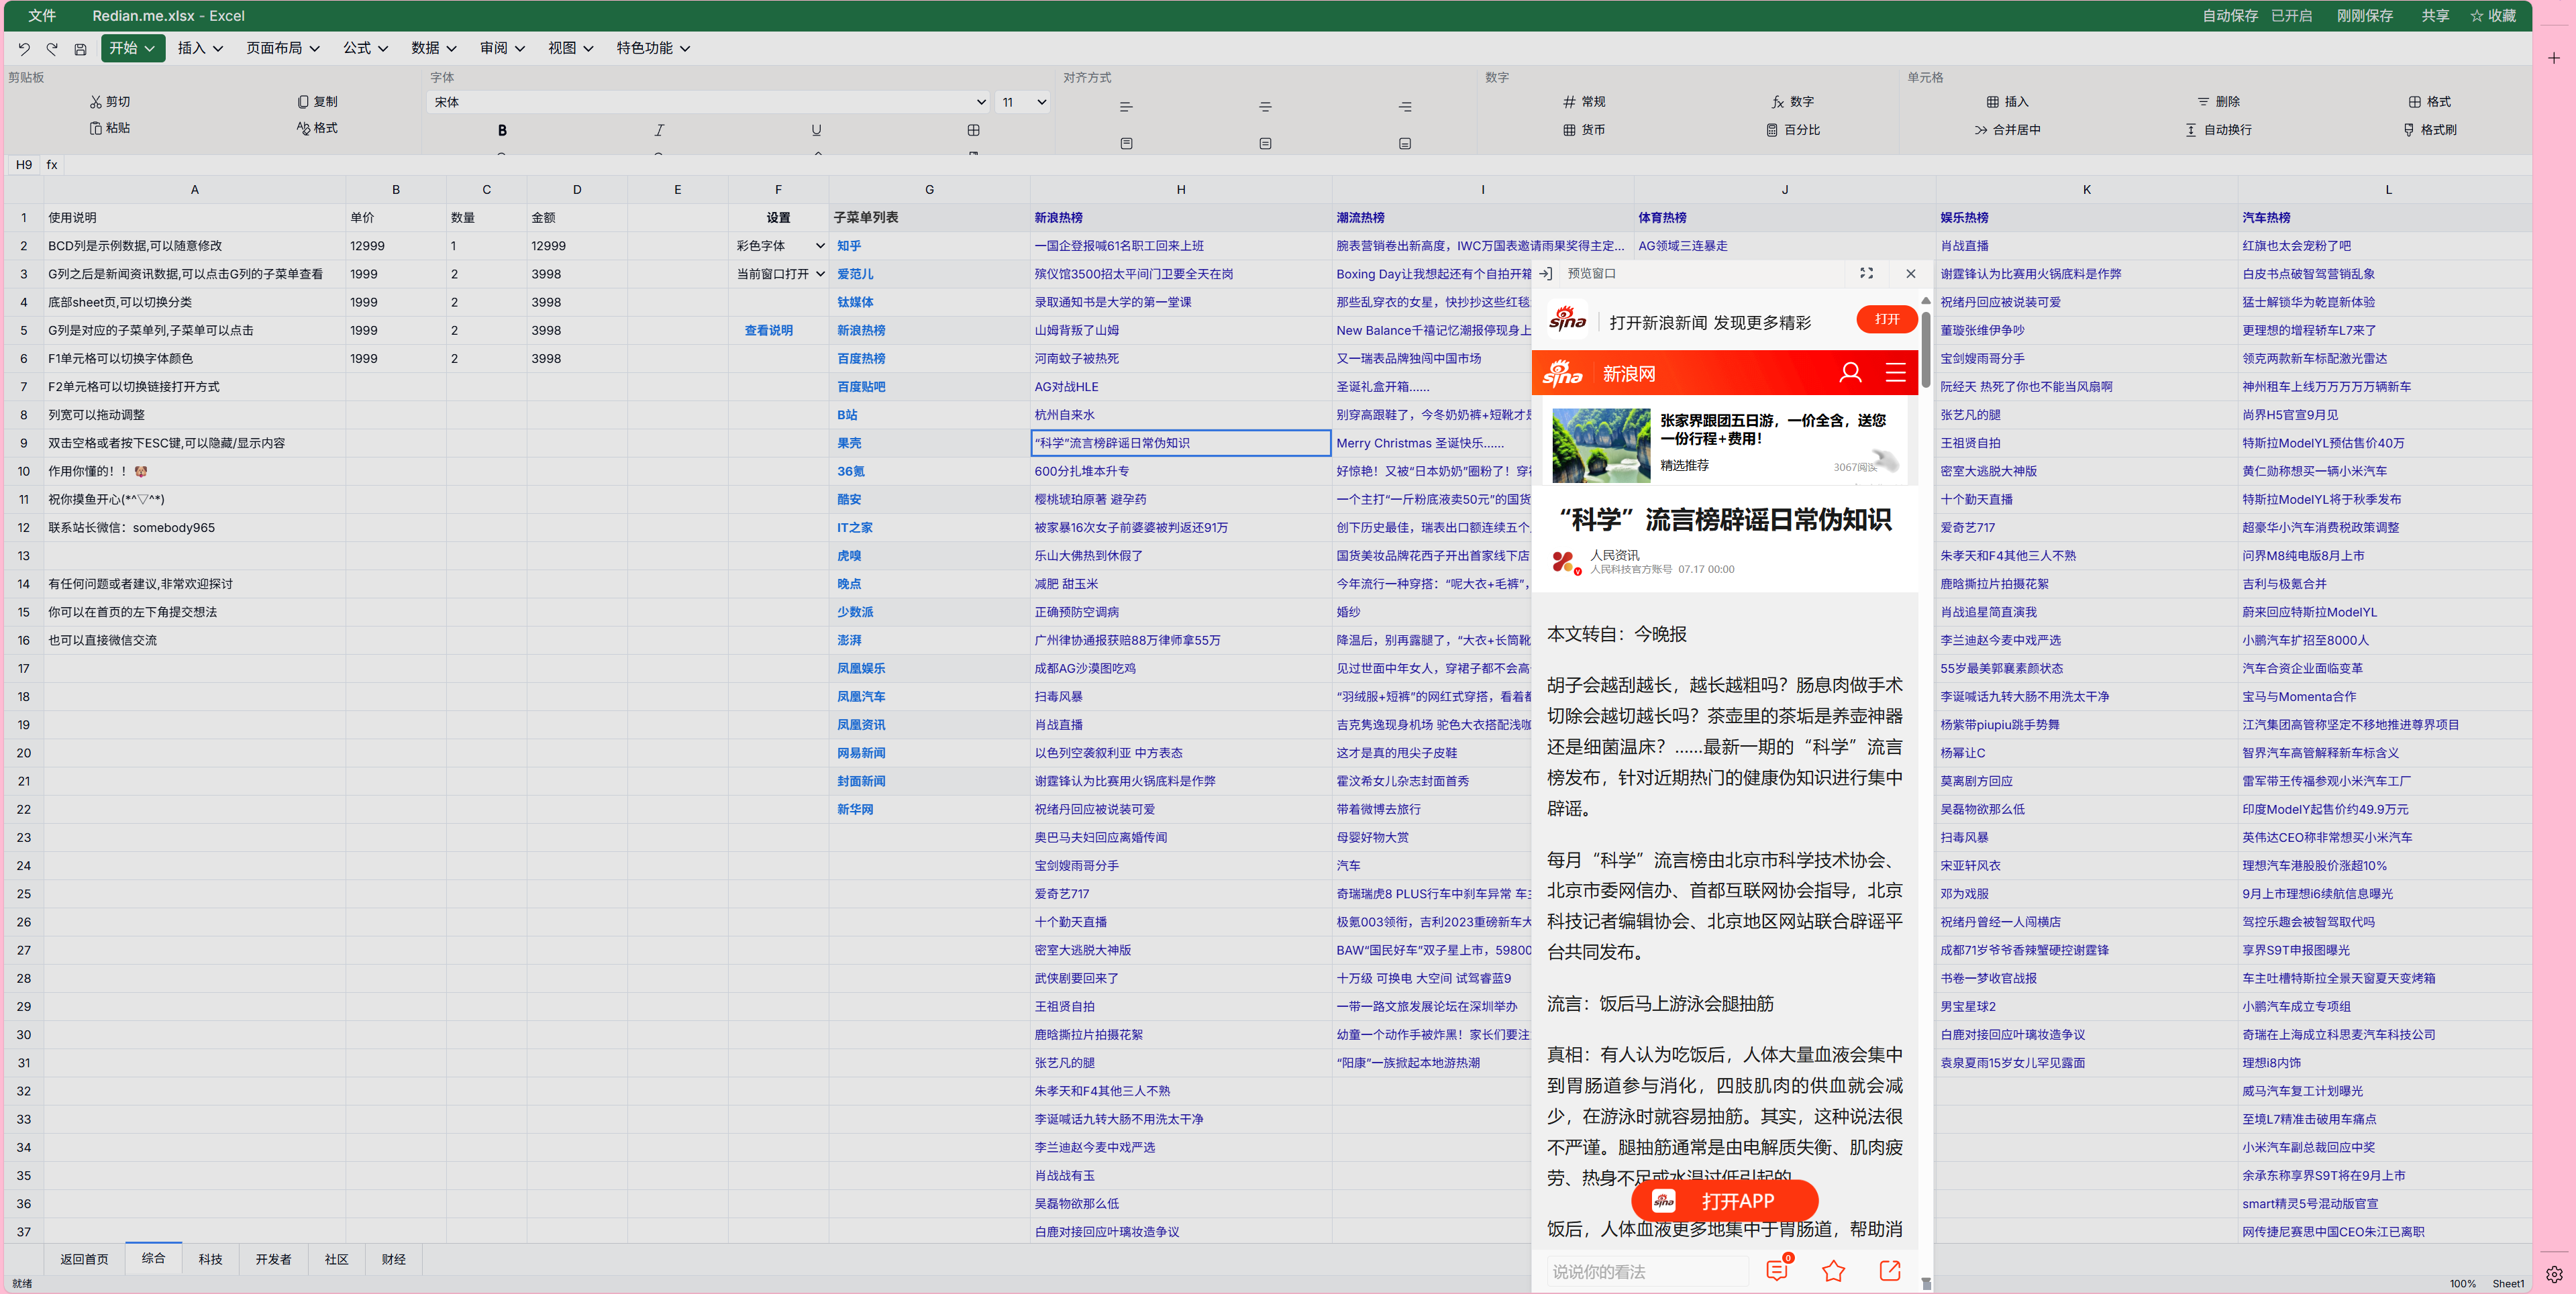
Task: Click the comment bubble icon in preview
Action: [1778, 1271]
